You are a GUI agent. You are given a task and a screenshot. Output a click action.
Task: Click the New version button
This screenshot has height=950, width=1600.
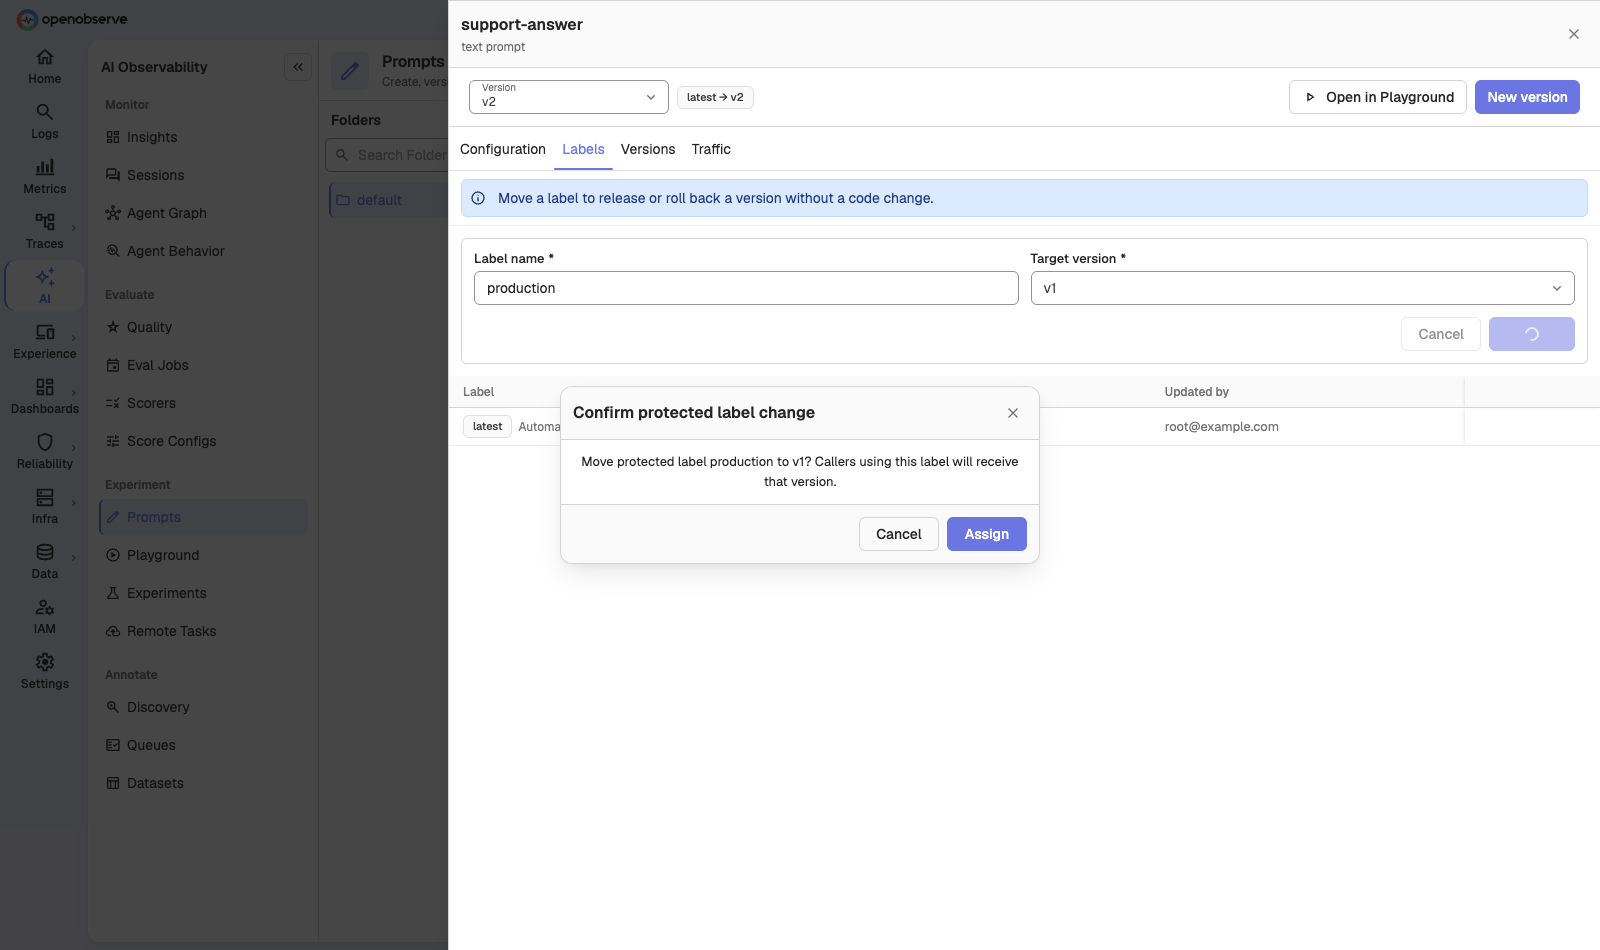(1527, 97)
